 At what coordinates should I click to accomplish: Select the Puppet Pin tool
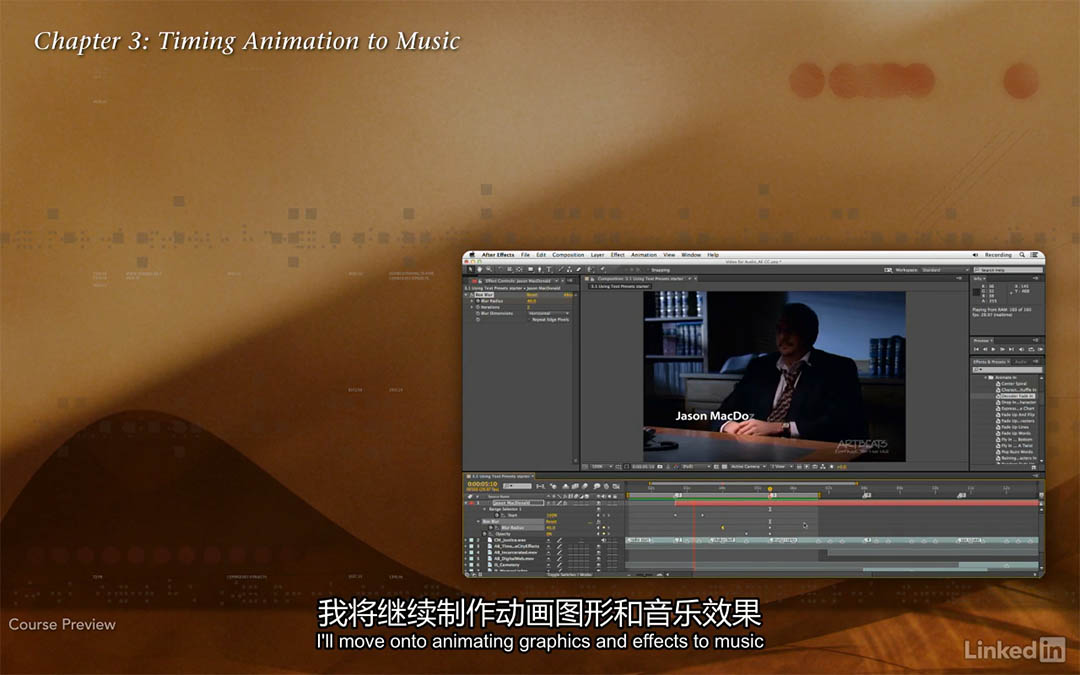click(x=601, y=270)
